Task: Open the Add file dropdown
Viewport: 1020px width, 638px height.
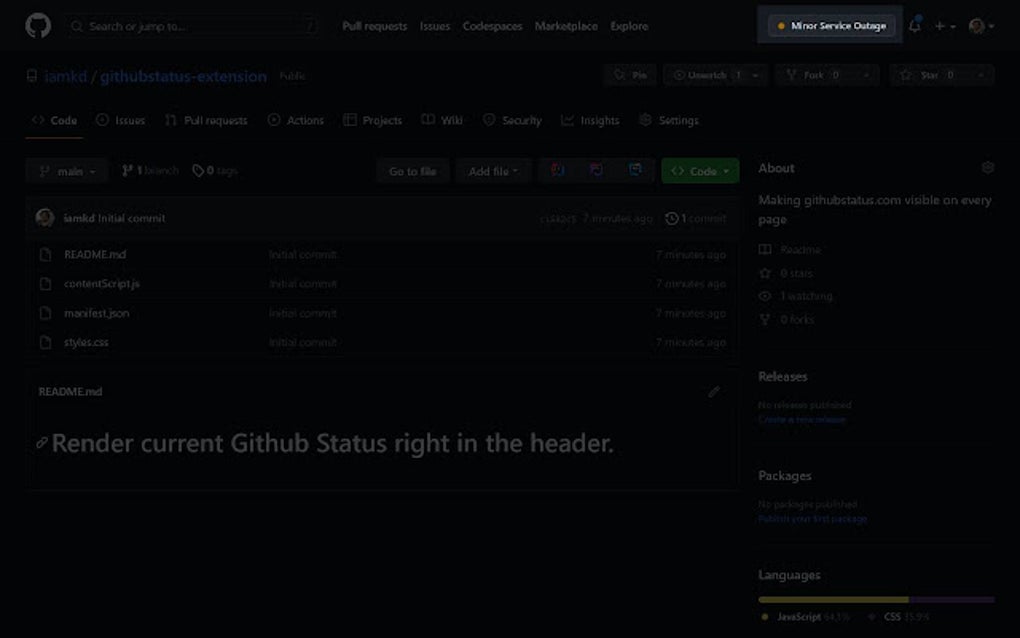Action: pos(493,171)
